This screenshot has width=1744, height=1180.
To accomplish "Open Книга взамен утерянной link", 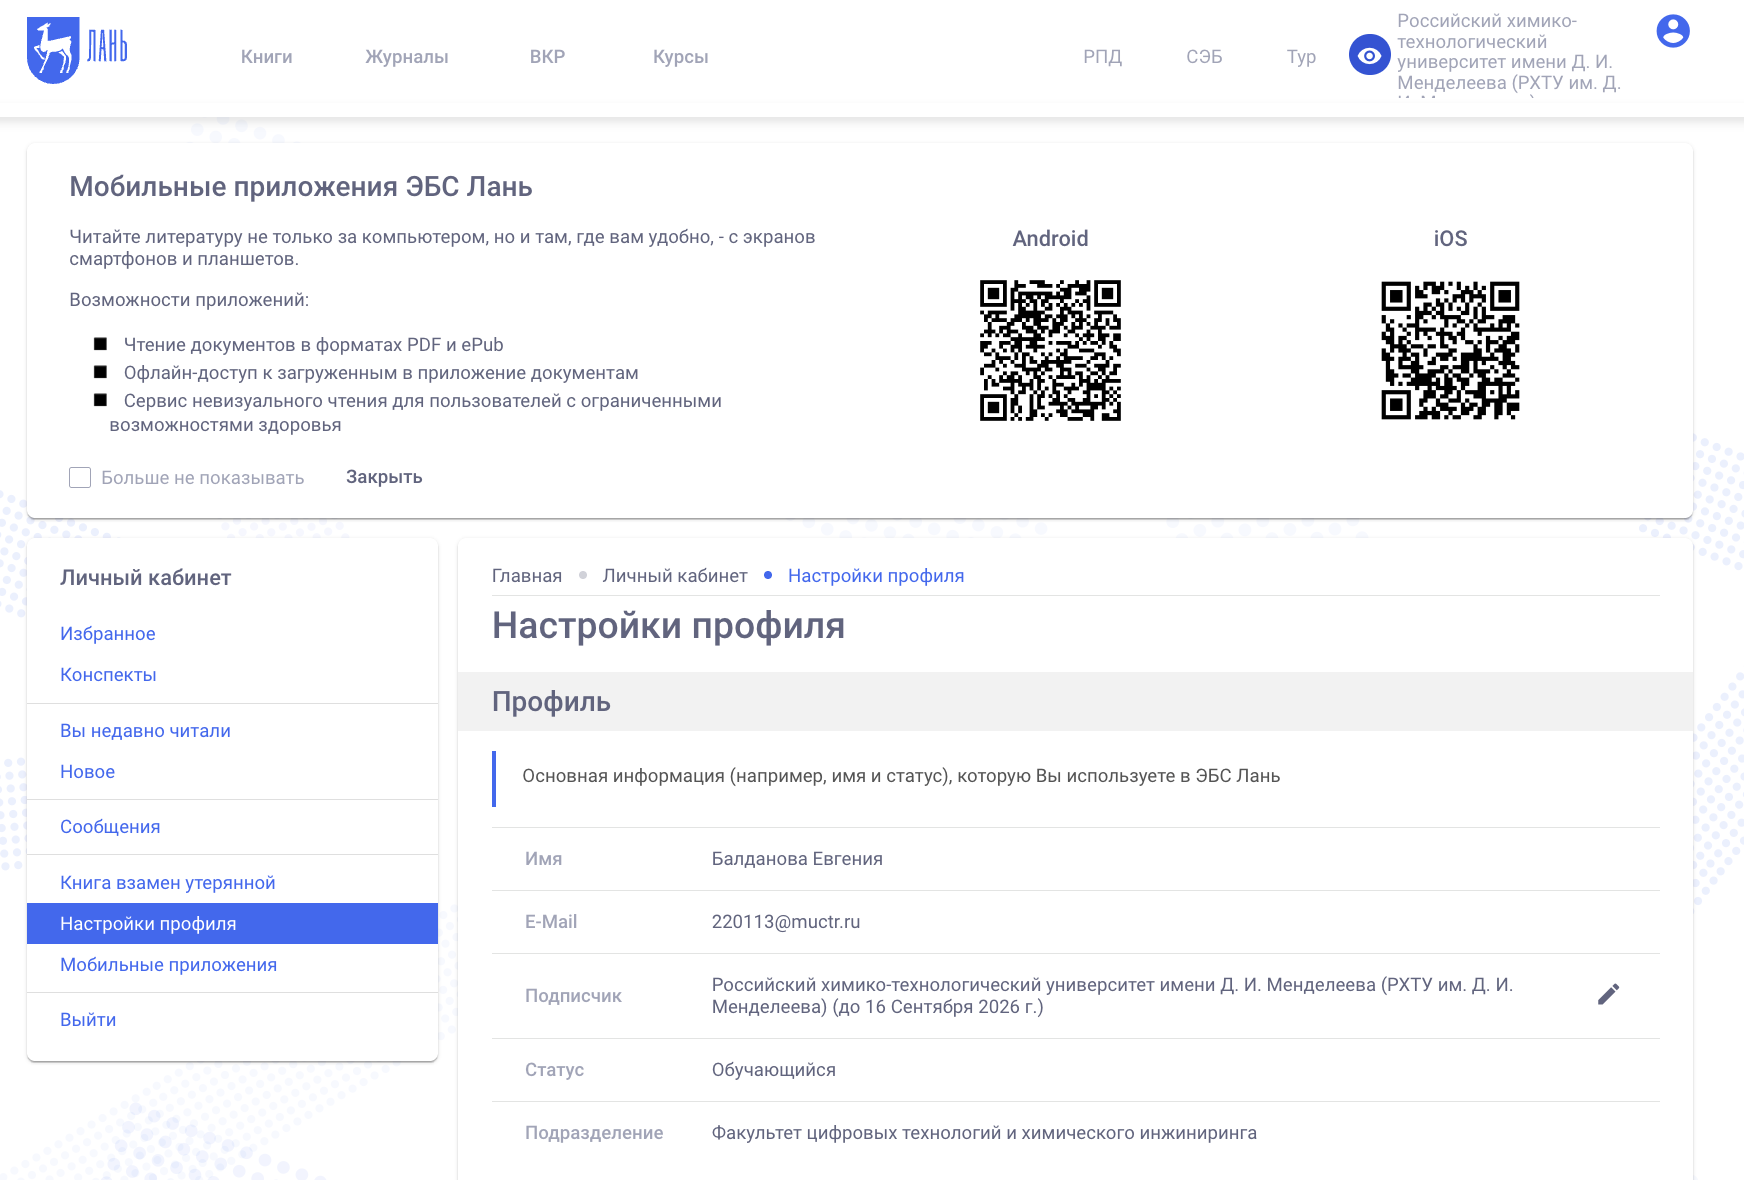I will pos(167,883).
